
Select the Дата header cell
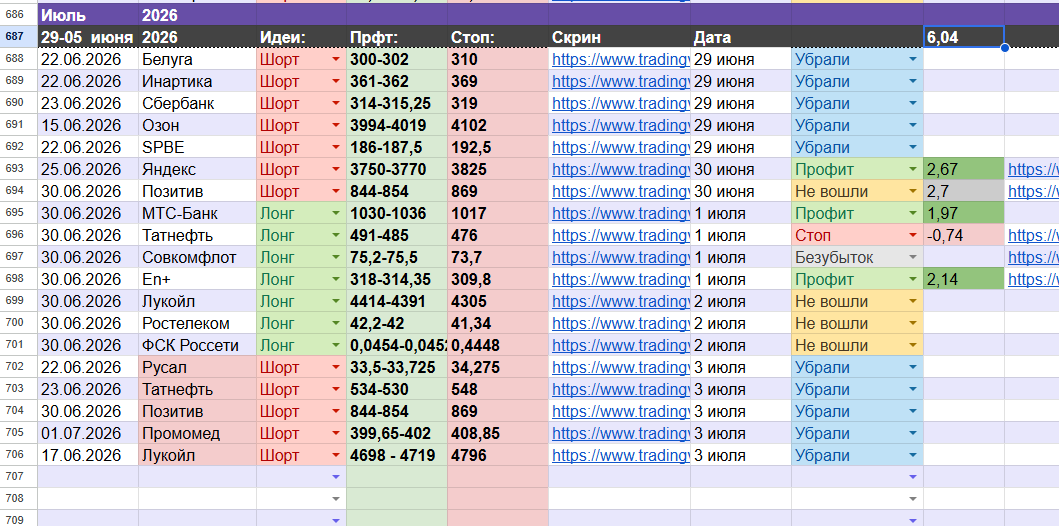pos(741,37)
